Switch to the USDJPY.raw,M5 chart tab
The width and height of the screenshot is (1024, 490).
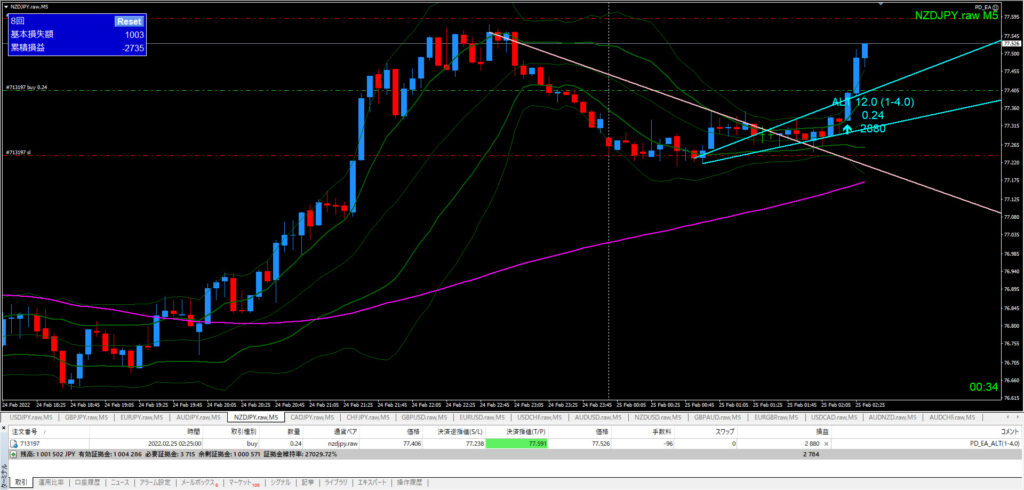[29, 417]
